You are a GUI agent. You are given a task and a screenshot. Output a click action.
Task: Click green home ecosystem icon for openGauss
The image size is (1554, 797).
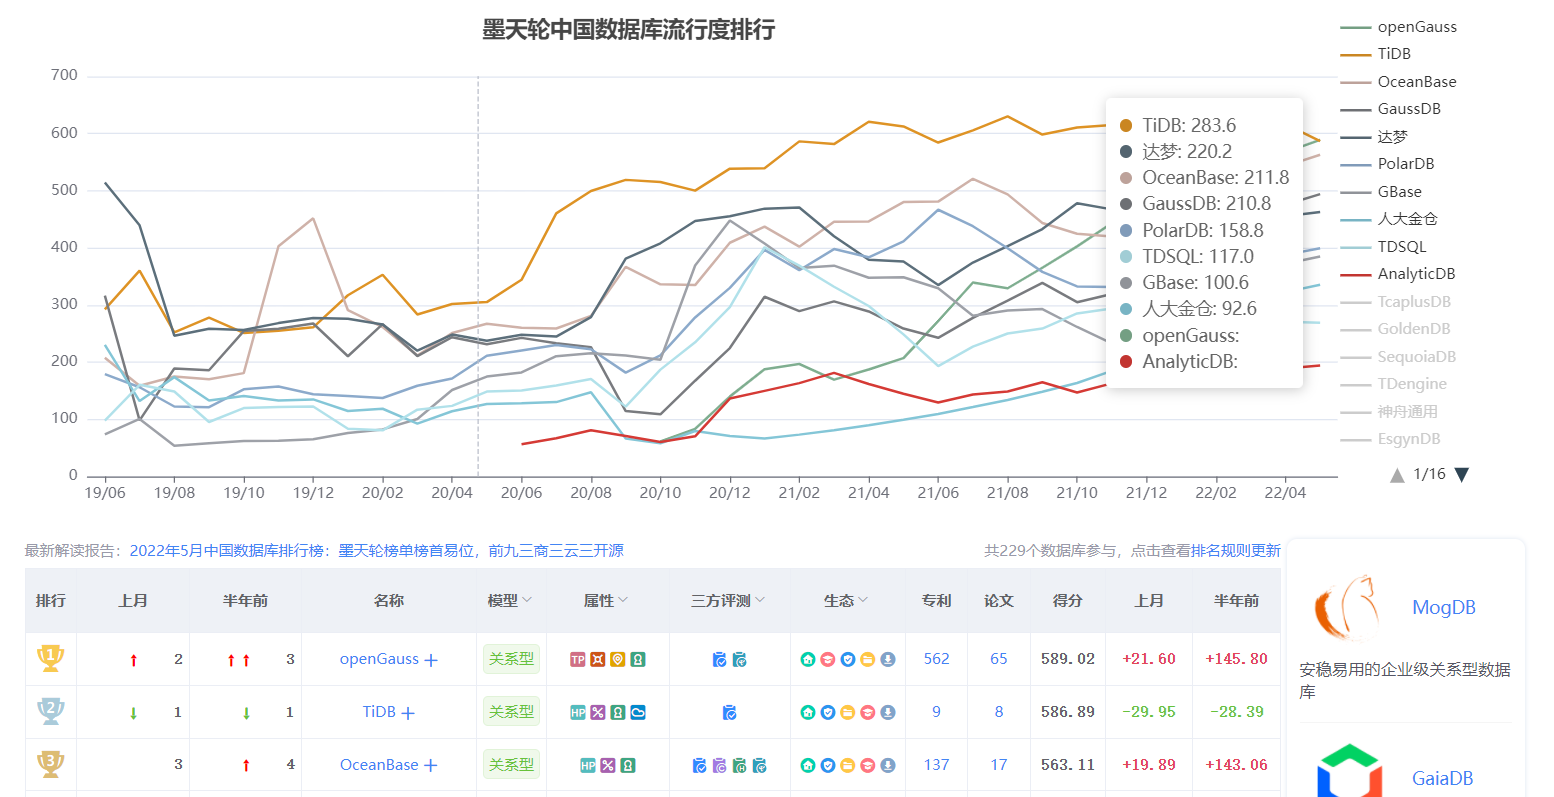808,659
